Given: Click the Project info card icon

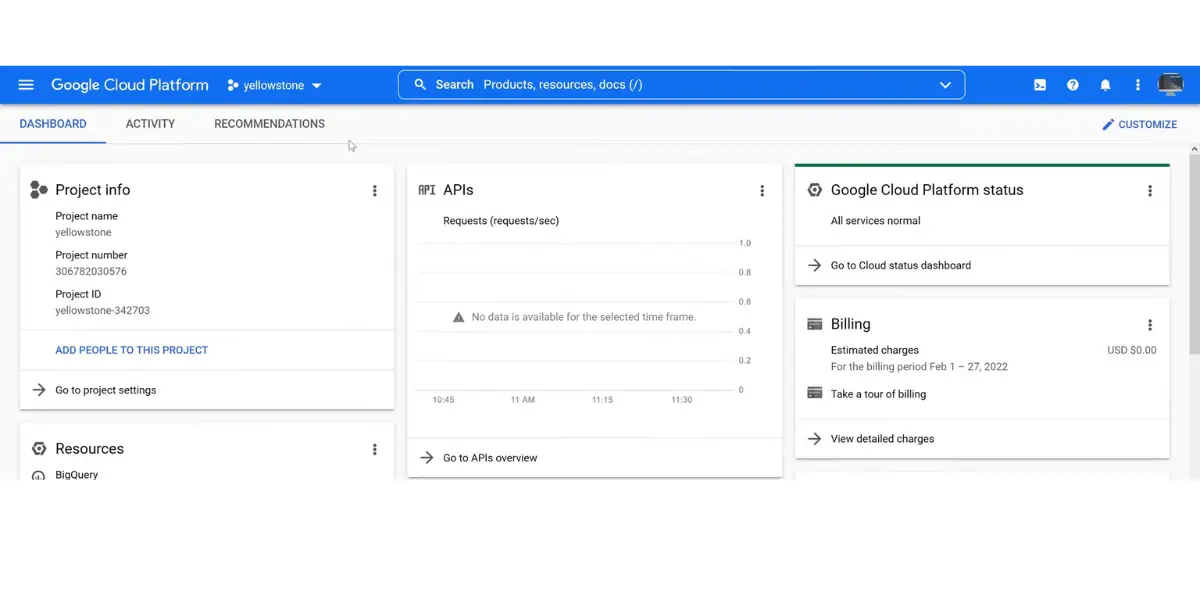Looking at the screenshot, I should pyautogui.click(x=39, y=190).
